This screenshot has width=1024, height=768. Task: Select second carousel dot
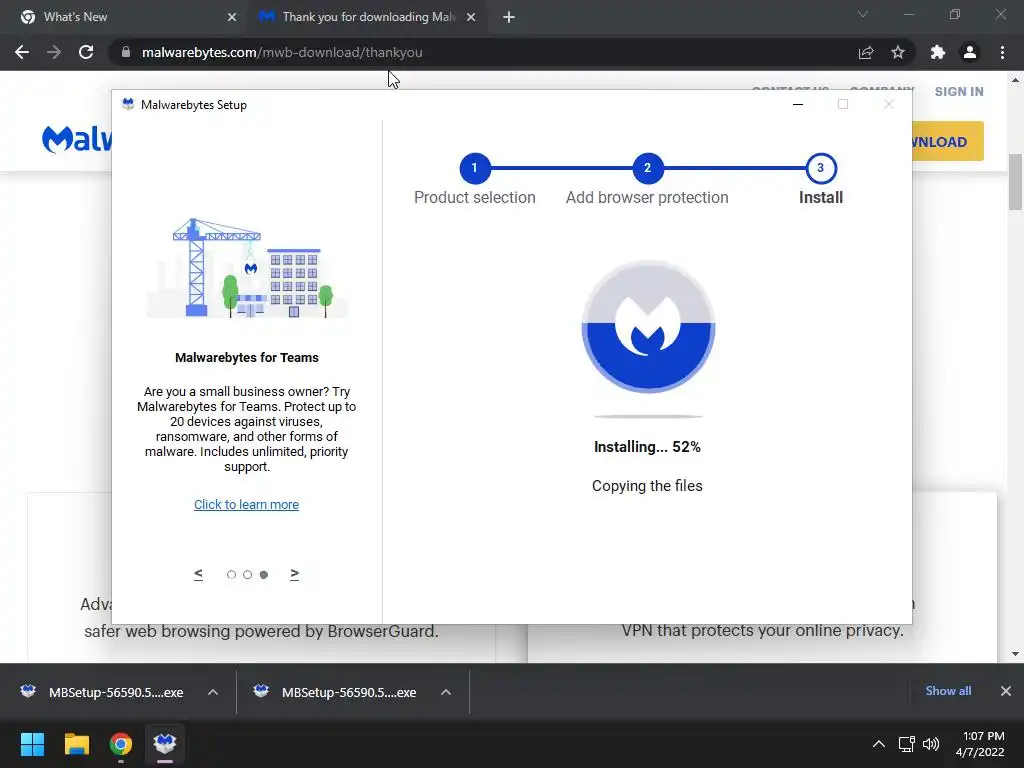tap(248, 575)
